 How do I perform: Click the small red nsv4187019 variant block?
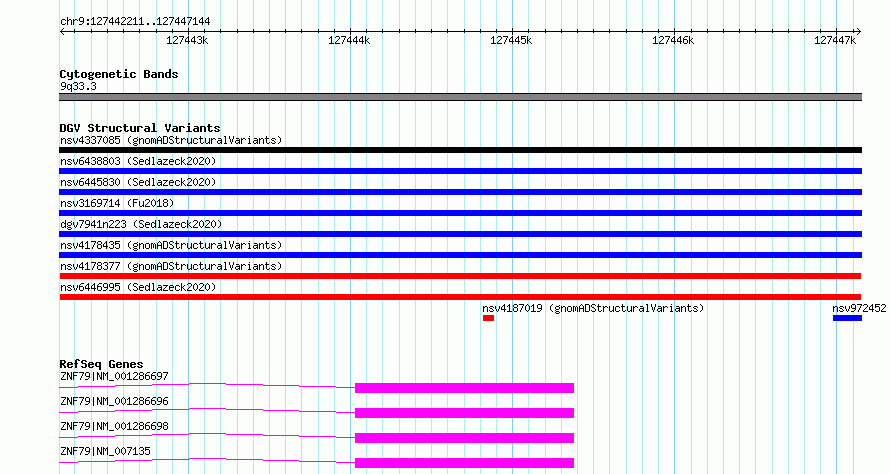point(488,318)
